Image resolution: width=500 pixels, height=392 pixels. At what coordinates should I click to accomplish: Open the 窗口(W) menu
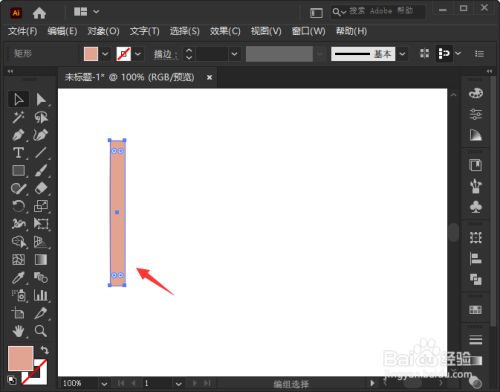pyautogui.click(x=308, y=31)
